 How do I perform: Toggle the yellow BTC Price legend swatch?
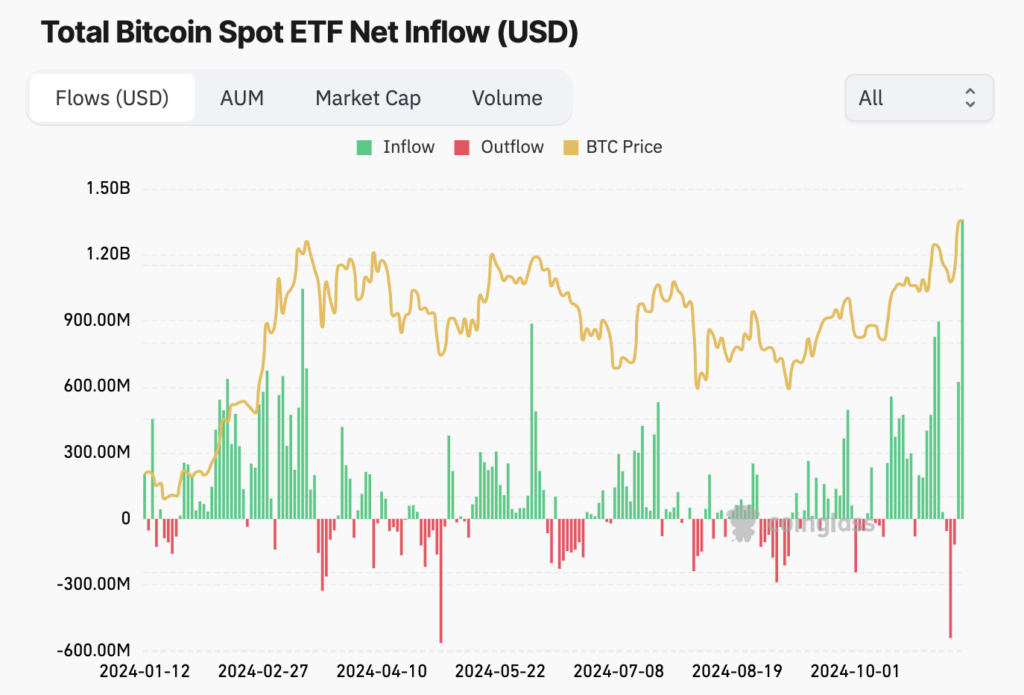coord(571,148)
